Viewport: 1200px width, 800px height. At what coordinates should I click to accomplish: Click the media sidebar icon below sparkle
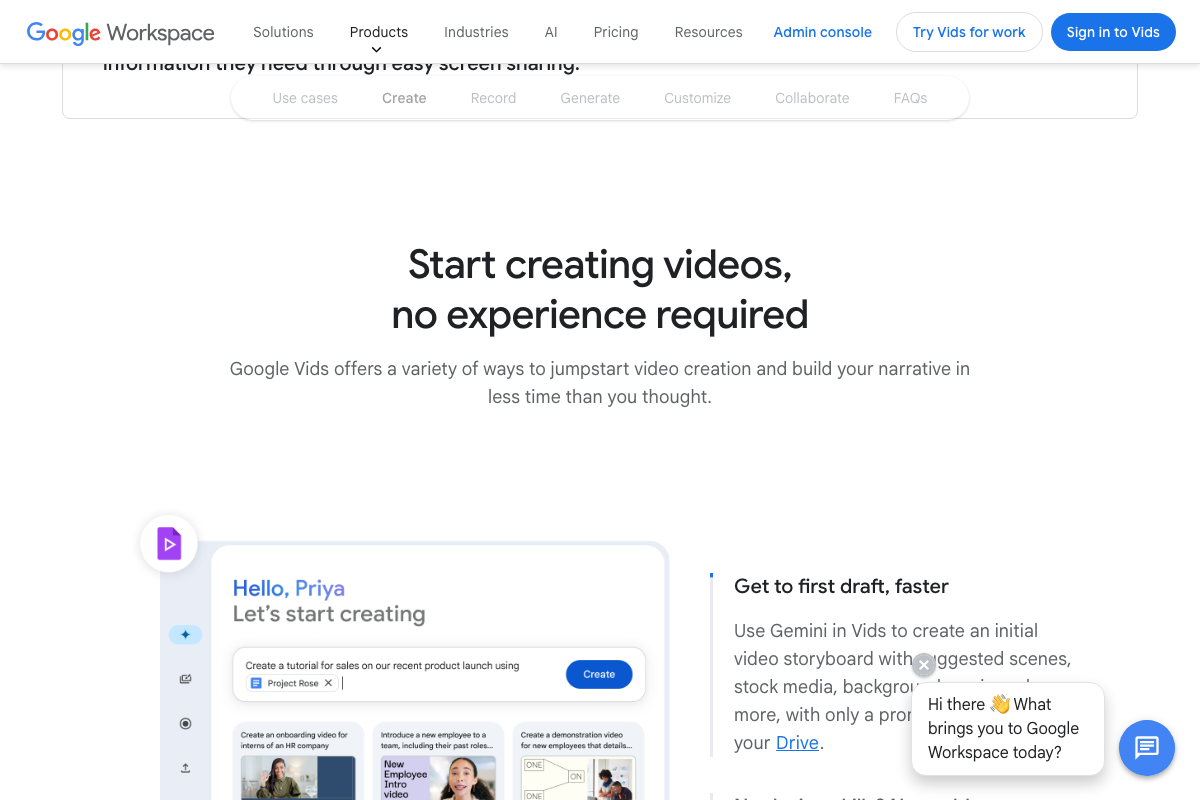pyautogui.click(x=185, y=679)
